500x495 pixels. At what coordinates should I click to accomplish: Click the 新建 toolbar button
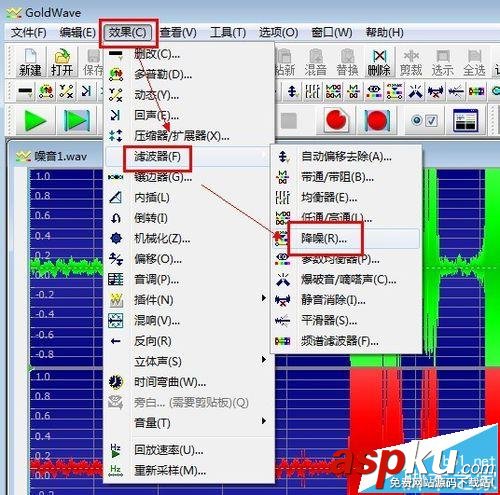[x=30, y=62]
